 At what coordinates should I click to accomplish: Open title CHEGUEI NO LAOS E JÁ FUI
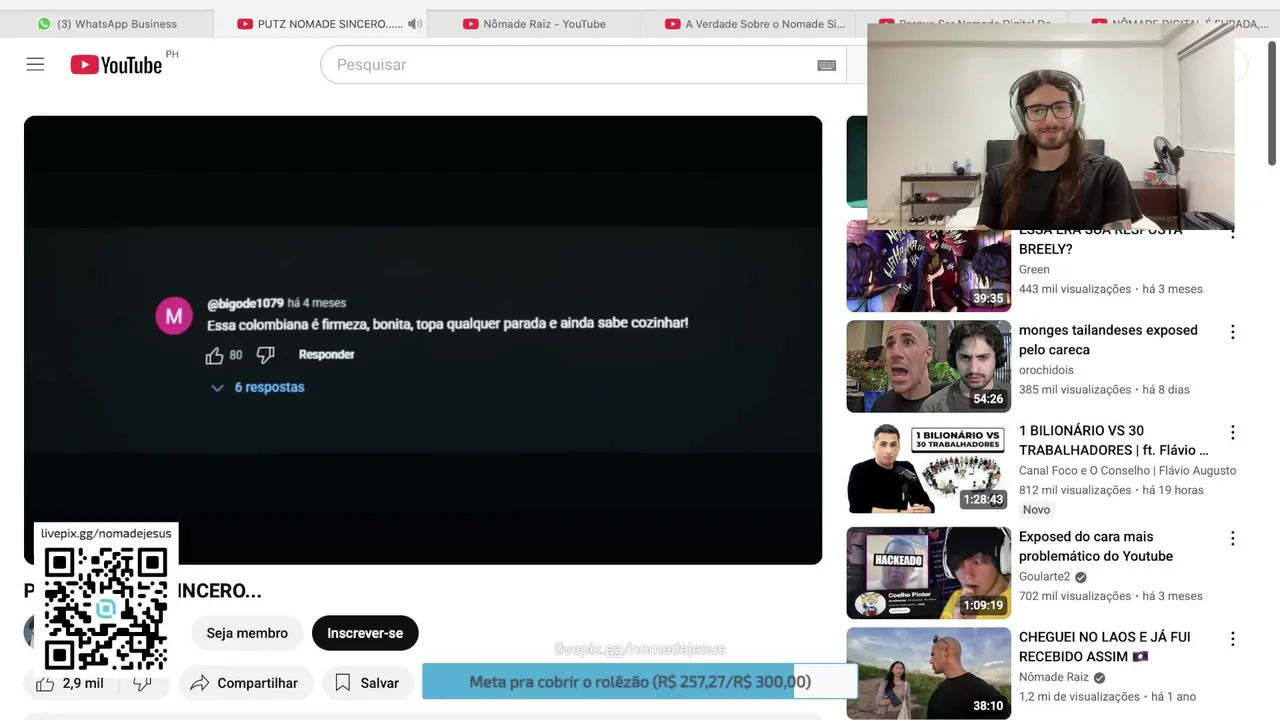coord(1104,646)
